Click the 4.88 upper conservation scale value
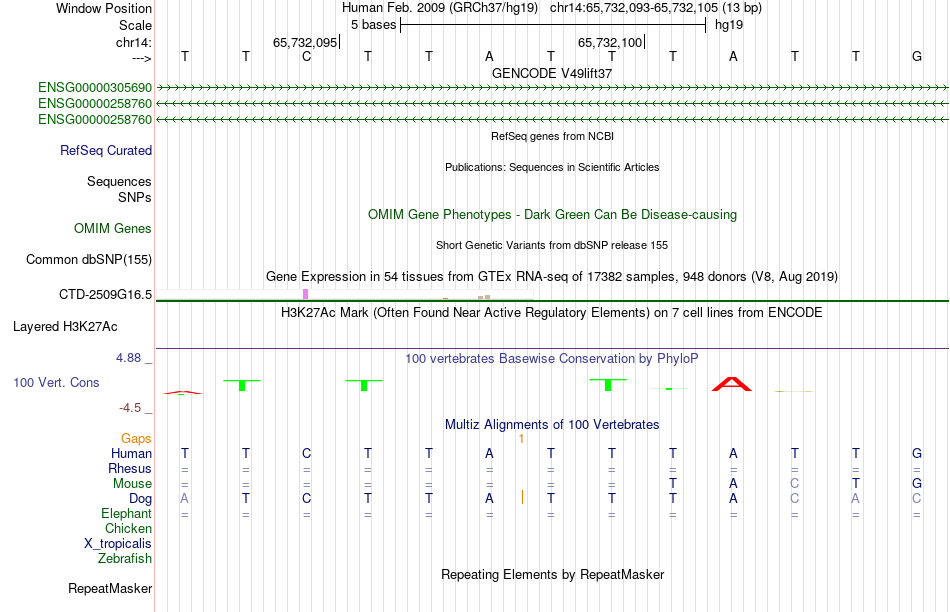This screenshot has width=950, height=612. click(x=128, y=358)
